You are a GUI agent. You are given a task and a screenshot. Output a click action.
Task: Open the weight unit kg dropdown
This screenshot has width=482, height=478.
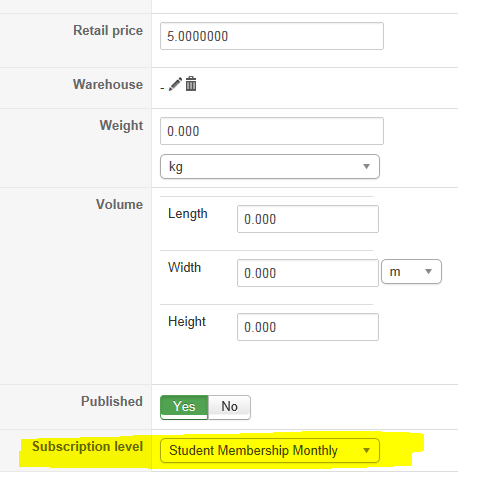(270, 166)
